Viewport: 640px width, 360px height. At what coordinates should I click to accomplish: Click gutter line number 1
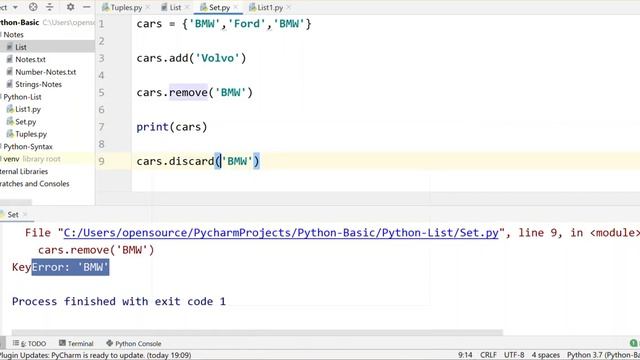(101, 24)
